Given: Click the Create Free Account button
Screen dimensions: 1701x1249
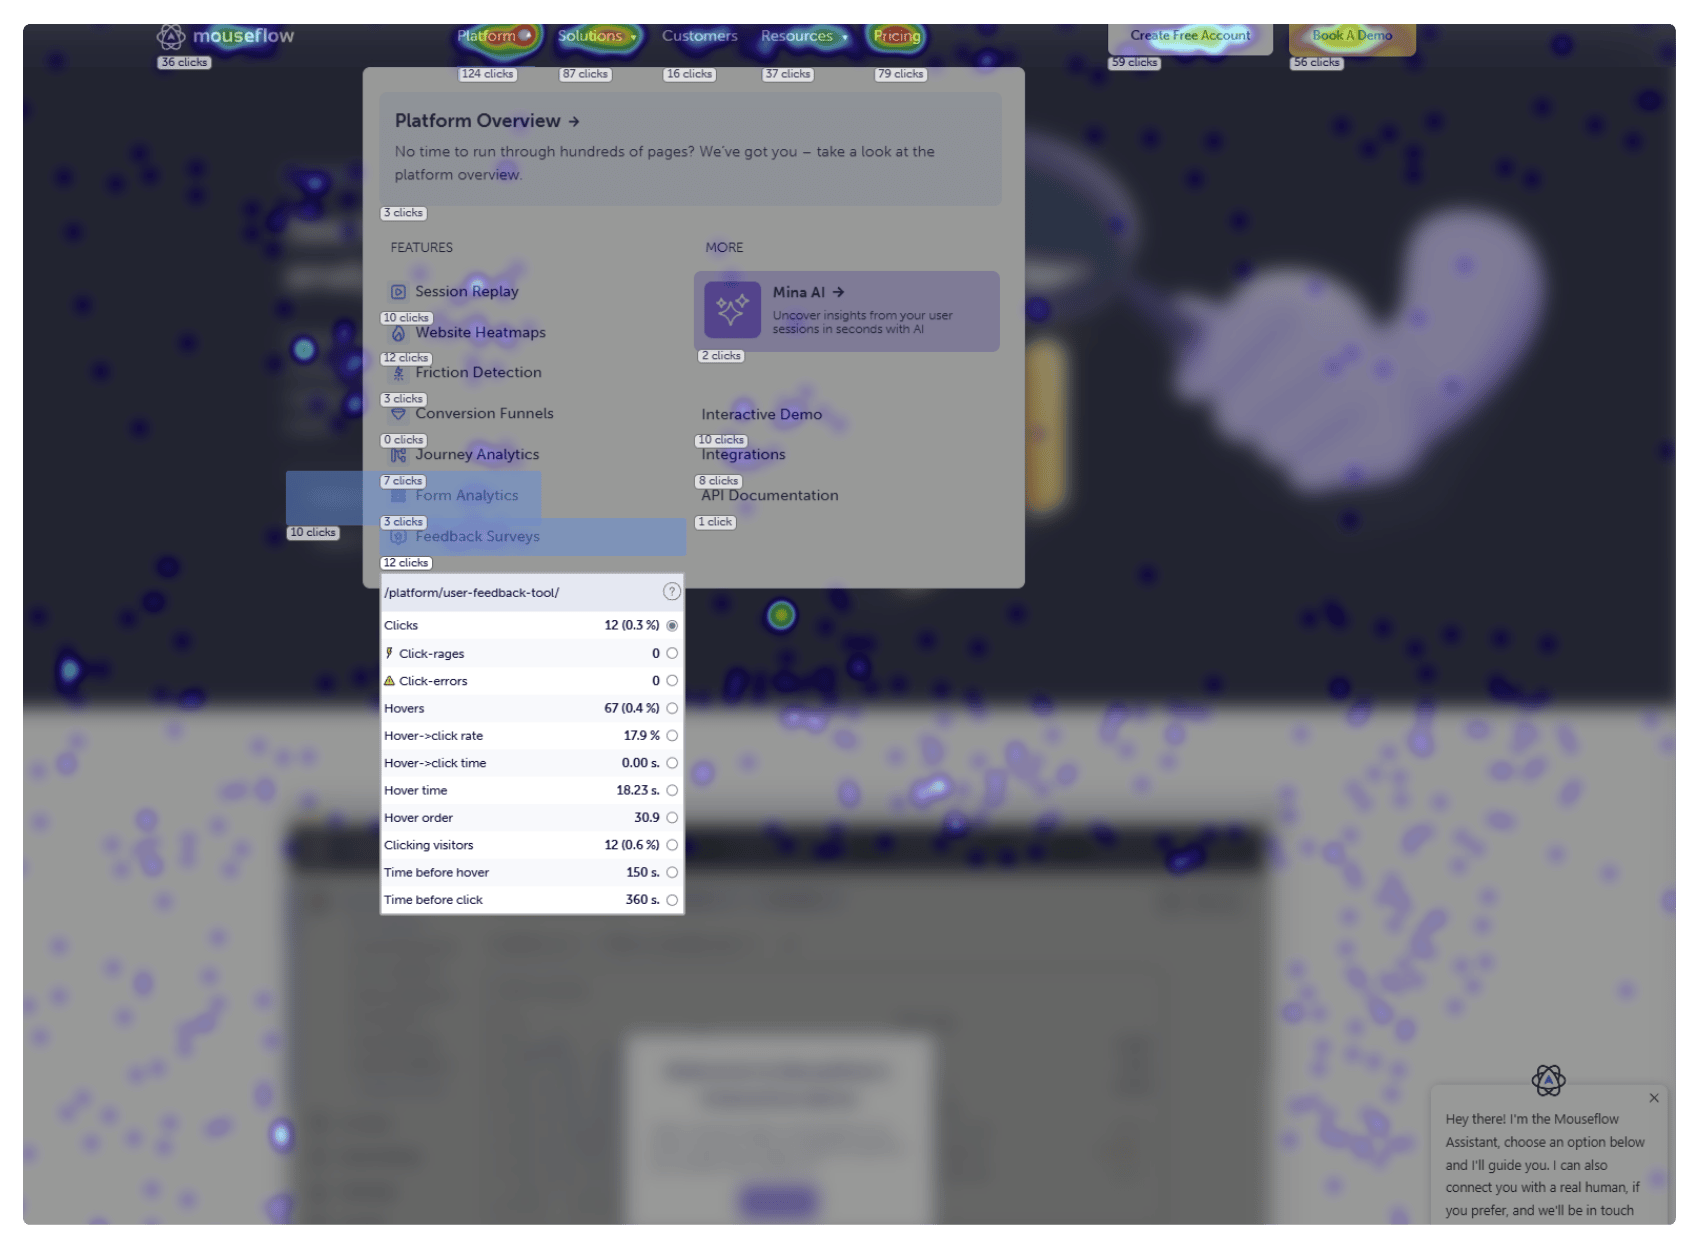Looking at the screenshot, I should point(1189,35).
